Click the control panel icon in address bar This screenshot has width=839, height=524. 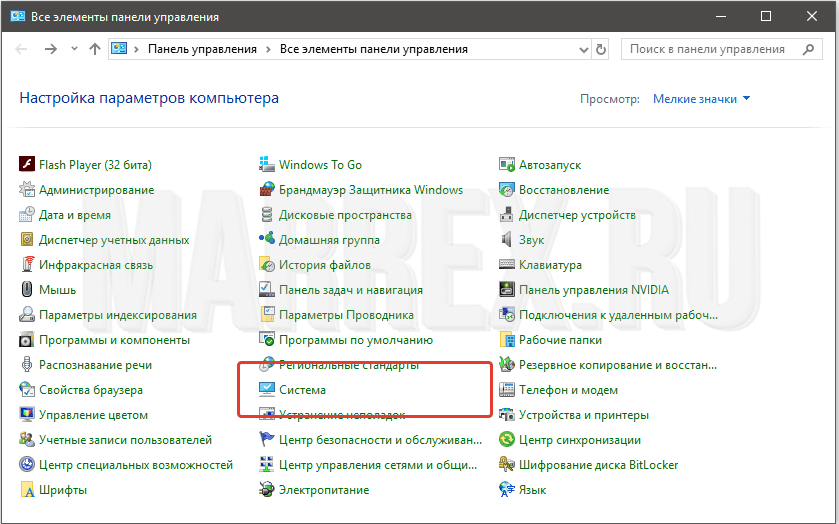pos(119,49)
